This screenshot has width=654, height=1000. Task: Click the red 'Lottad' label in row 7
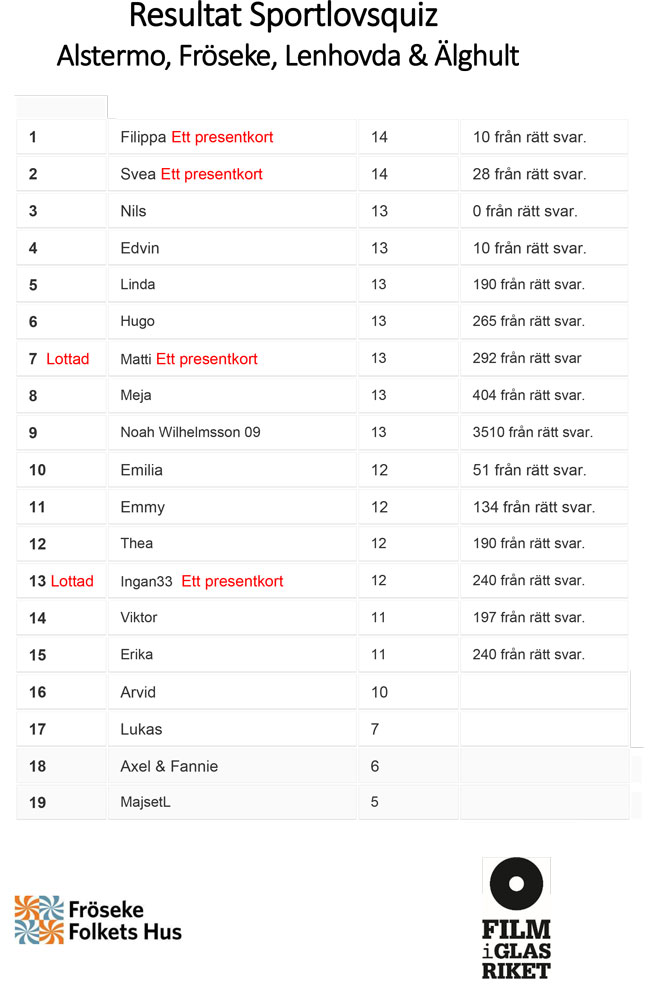pos(68,359)
